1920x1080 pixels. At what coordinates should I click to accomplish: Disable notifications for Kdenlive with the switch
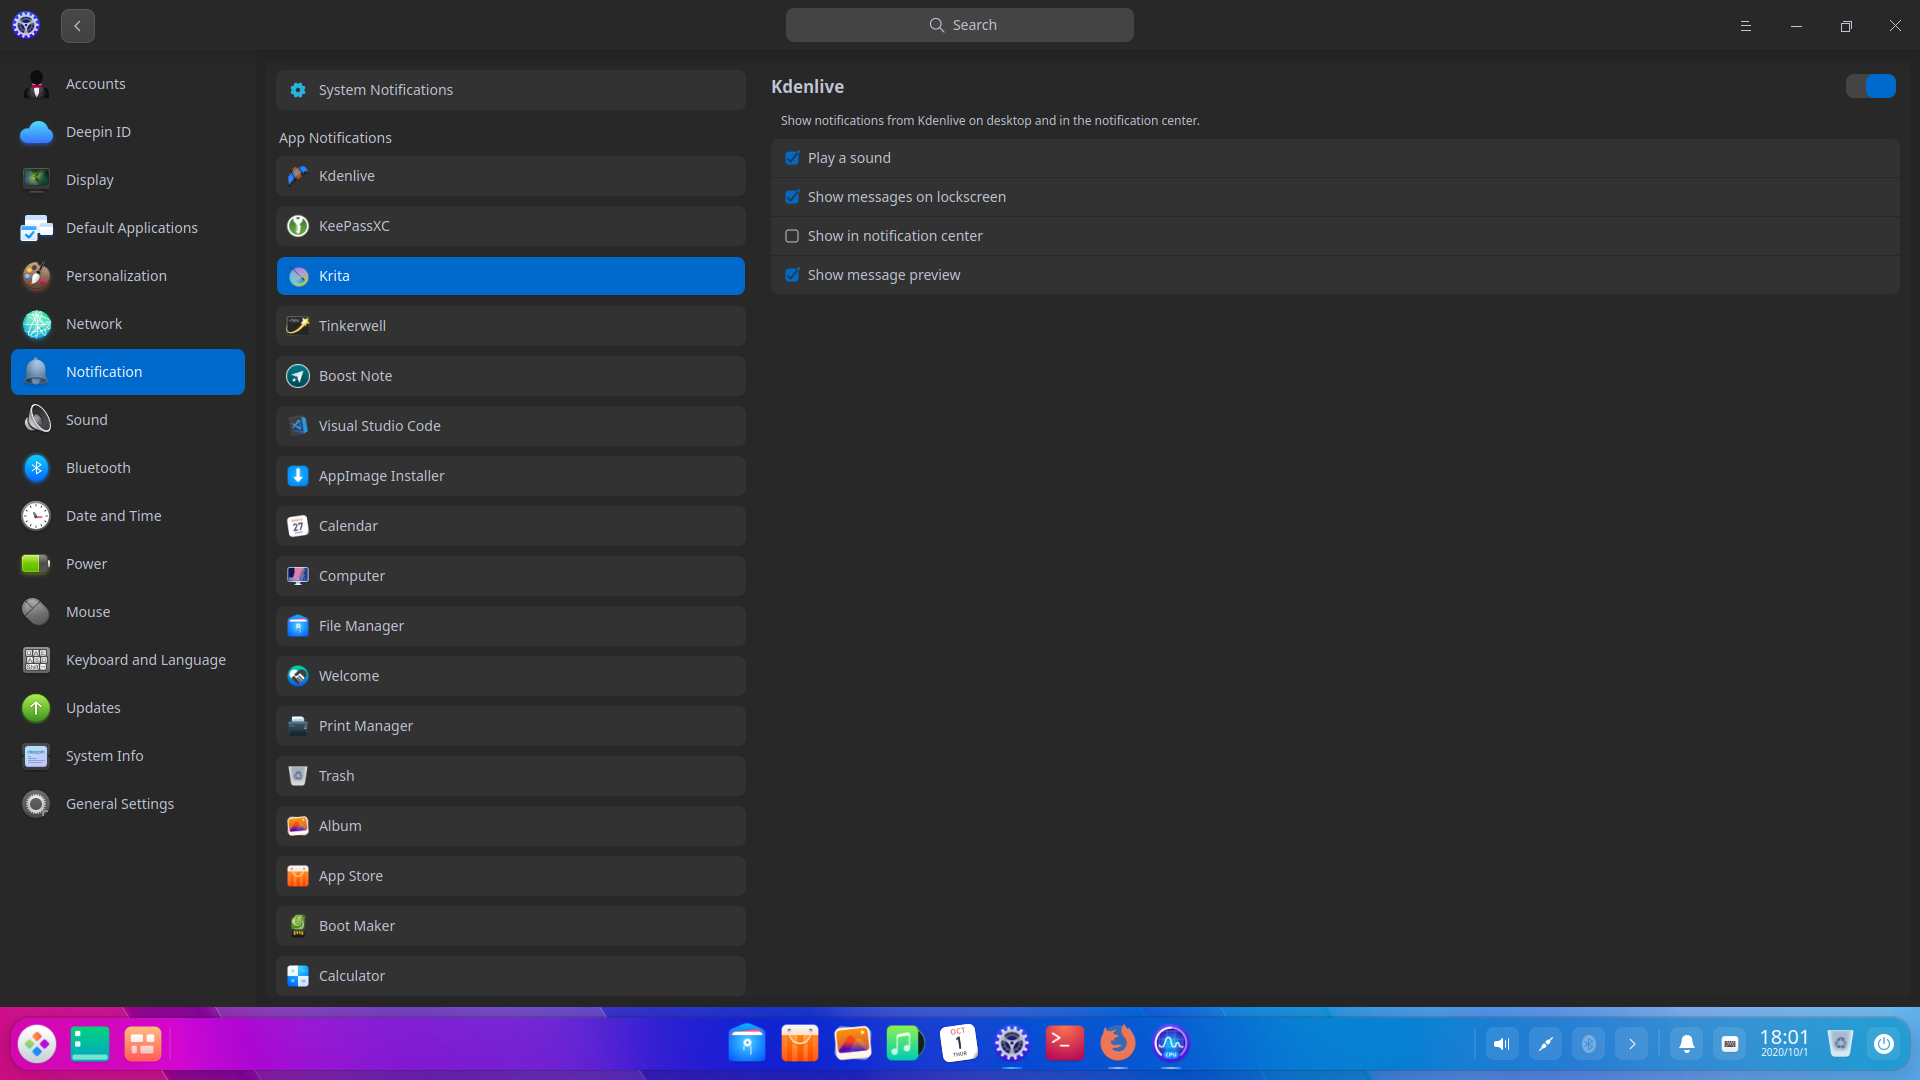pos(1869,86)
